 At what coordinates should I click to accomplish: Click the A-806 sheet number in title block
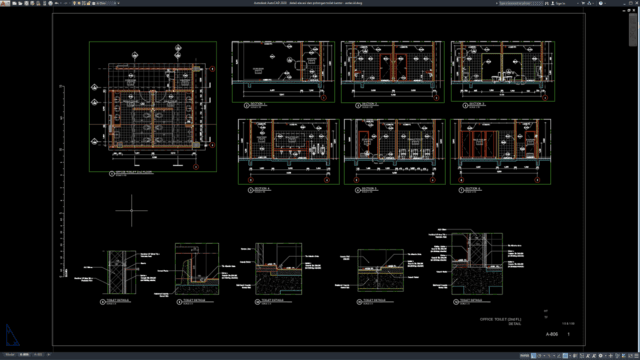[552, 334]
